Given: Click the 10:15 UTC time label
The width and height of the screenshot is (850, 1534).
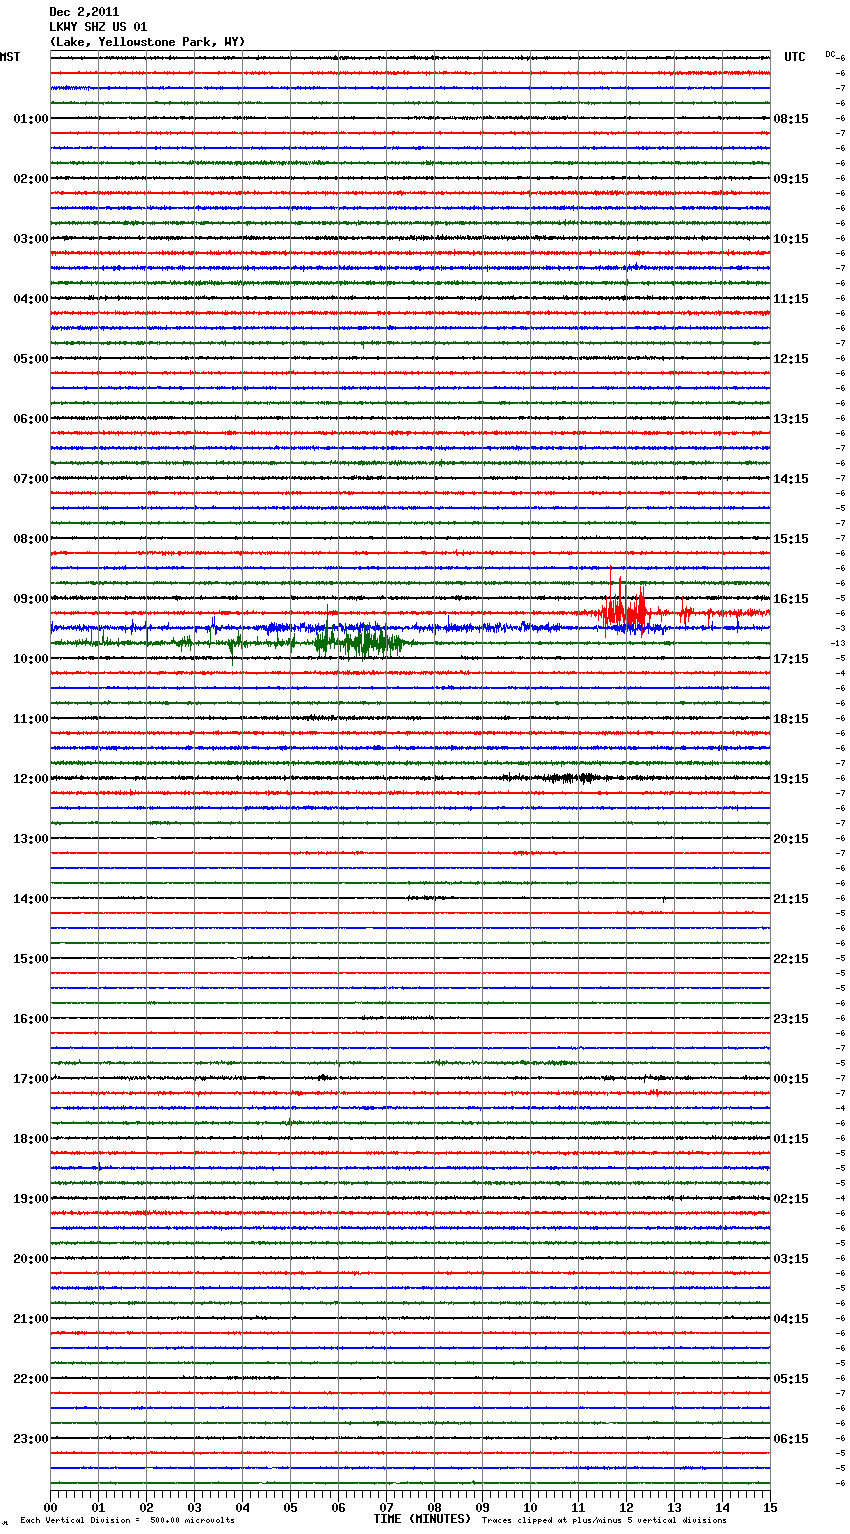Looking at the screenshot, I should pos(791,239).
